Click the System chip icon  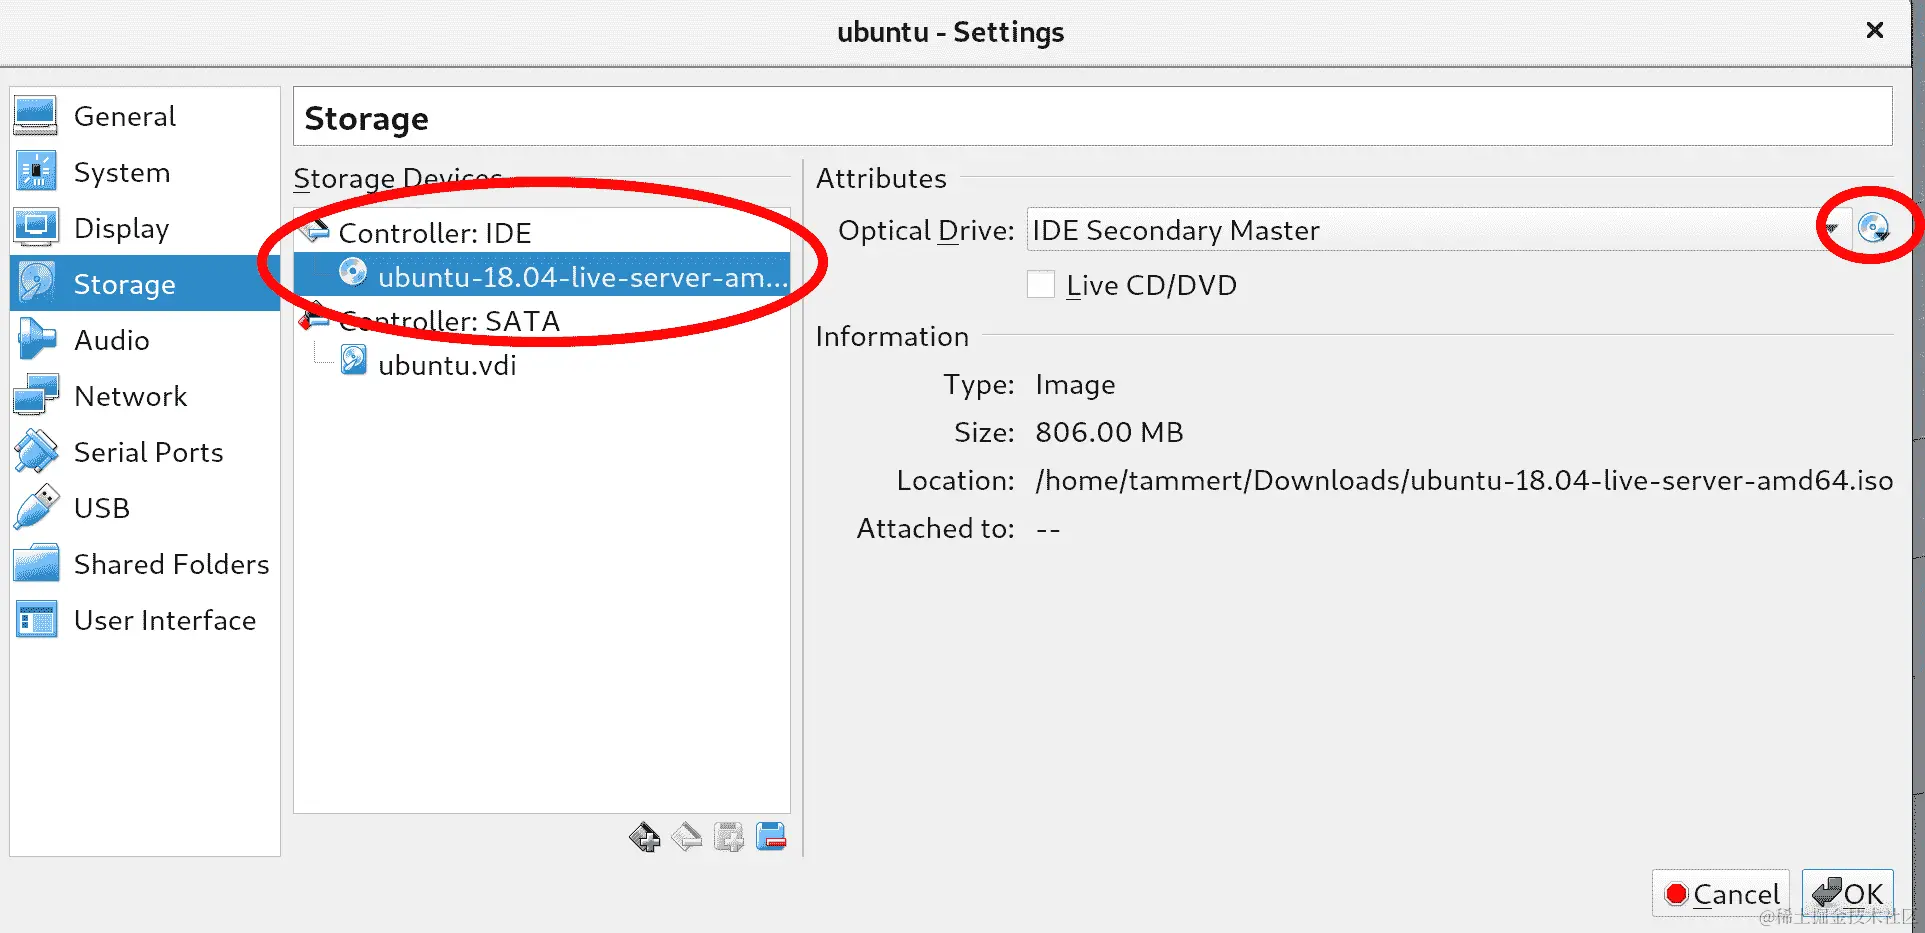click(x=36, y=172)
